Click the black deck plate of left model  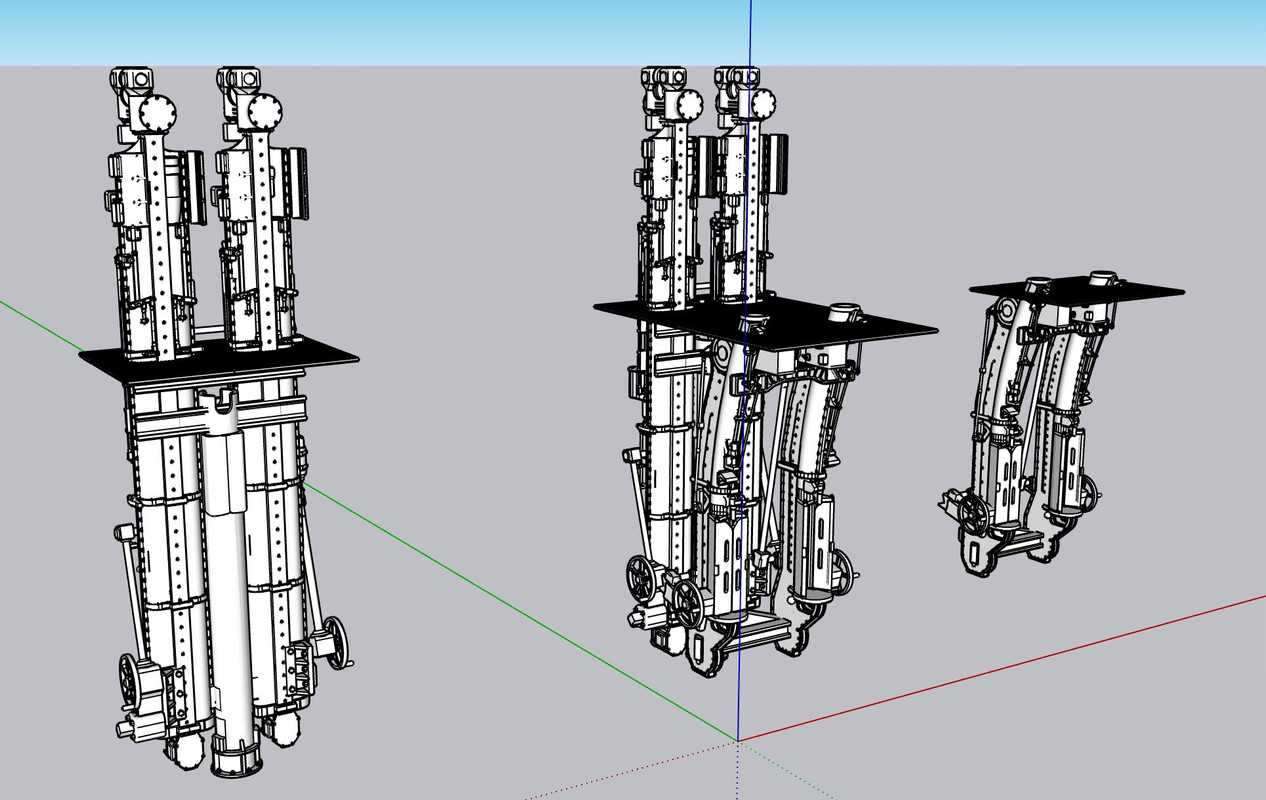click(219, 358)
